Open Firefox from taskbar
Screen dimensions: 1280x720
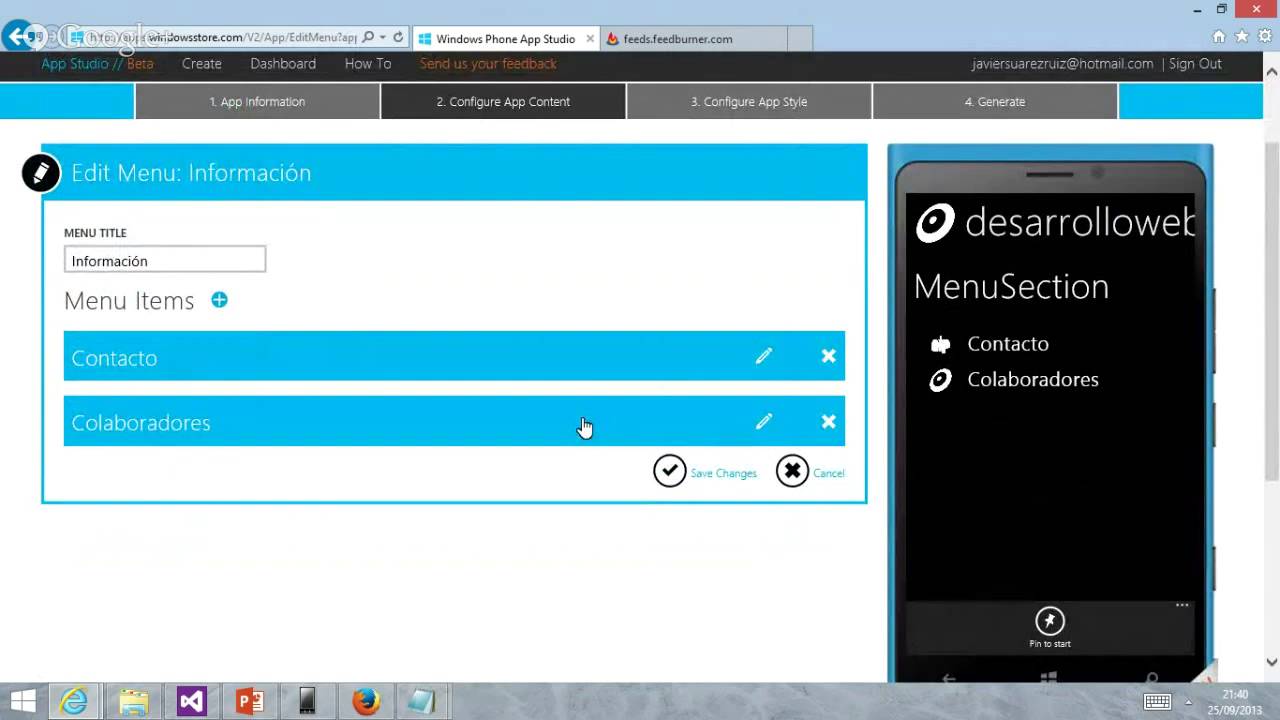point(366,701)
